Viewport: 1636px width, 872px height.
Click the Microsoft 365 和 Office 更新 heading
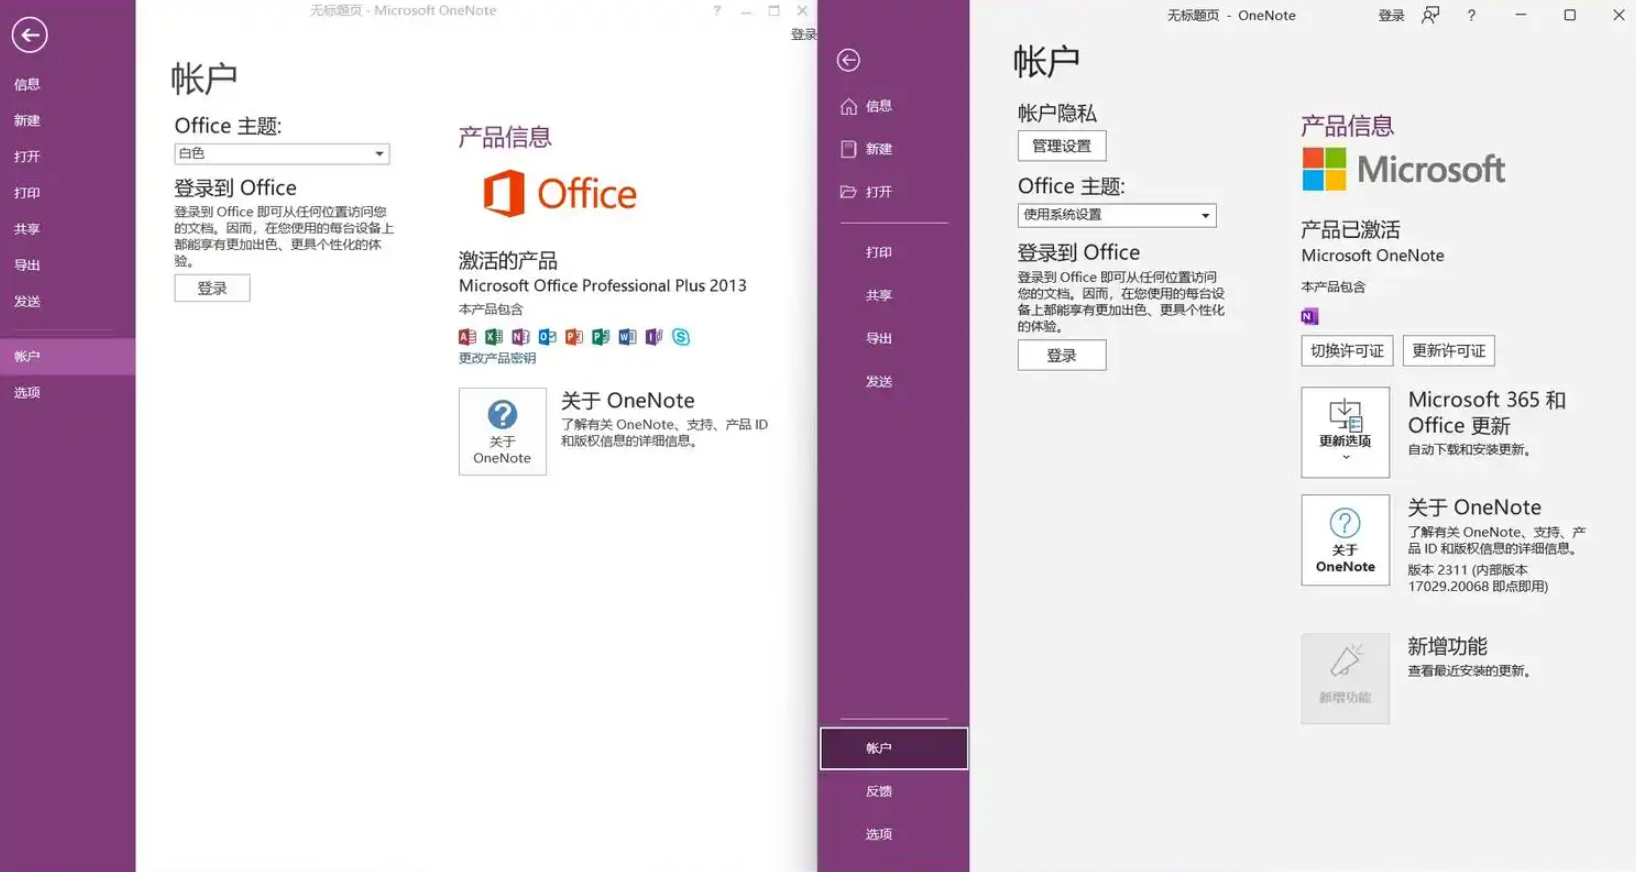tap(1487, 412)
